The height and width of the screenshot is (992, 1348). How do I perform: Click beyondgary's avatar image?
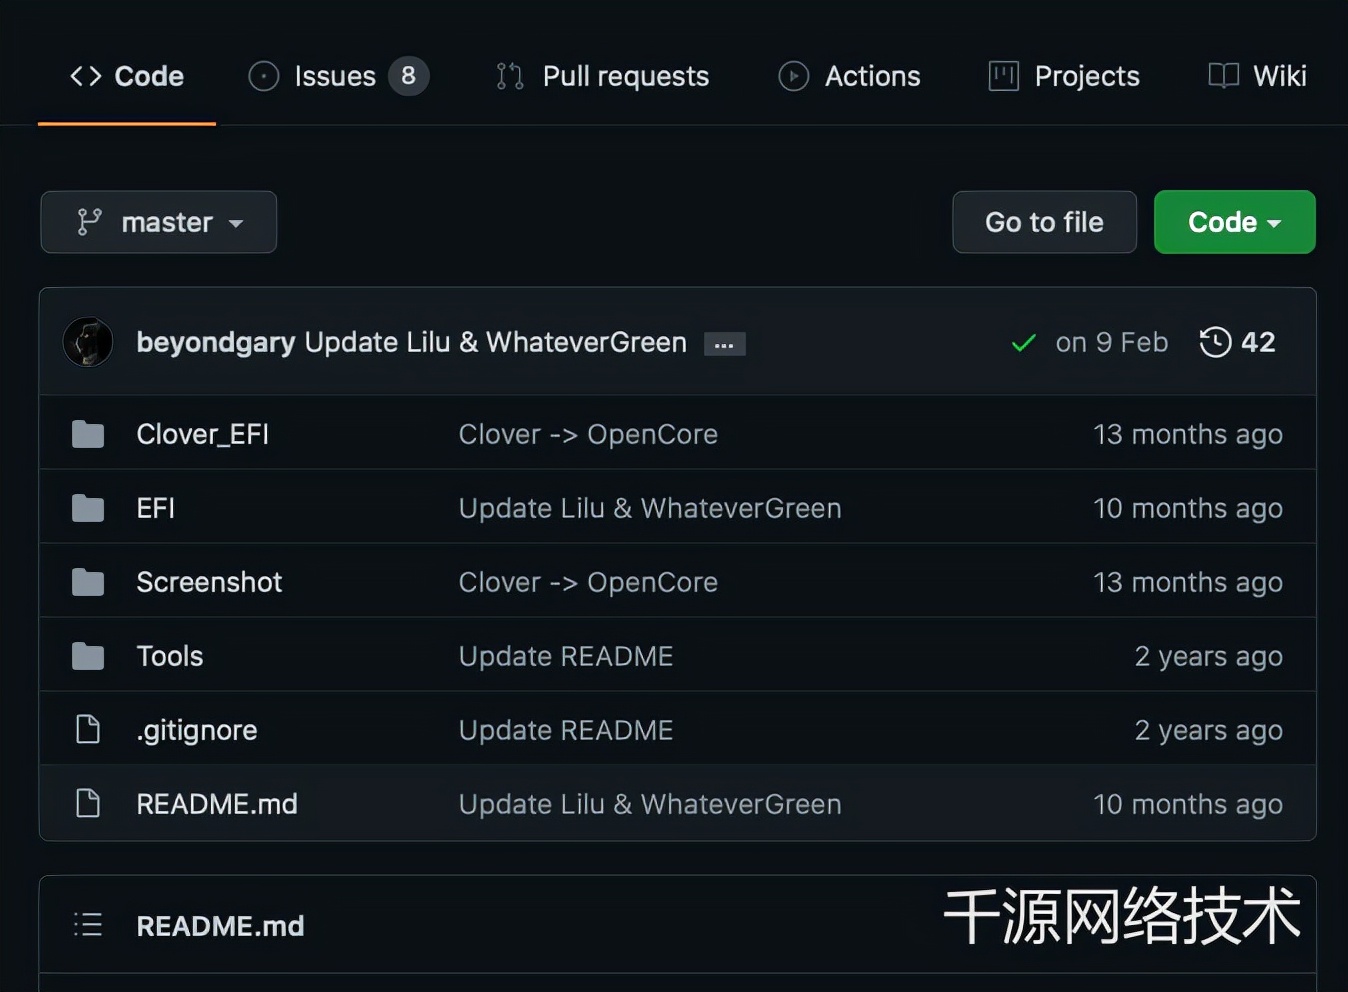88,342
